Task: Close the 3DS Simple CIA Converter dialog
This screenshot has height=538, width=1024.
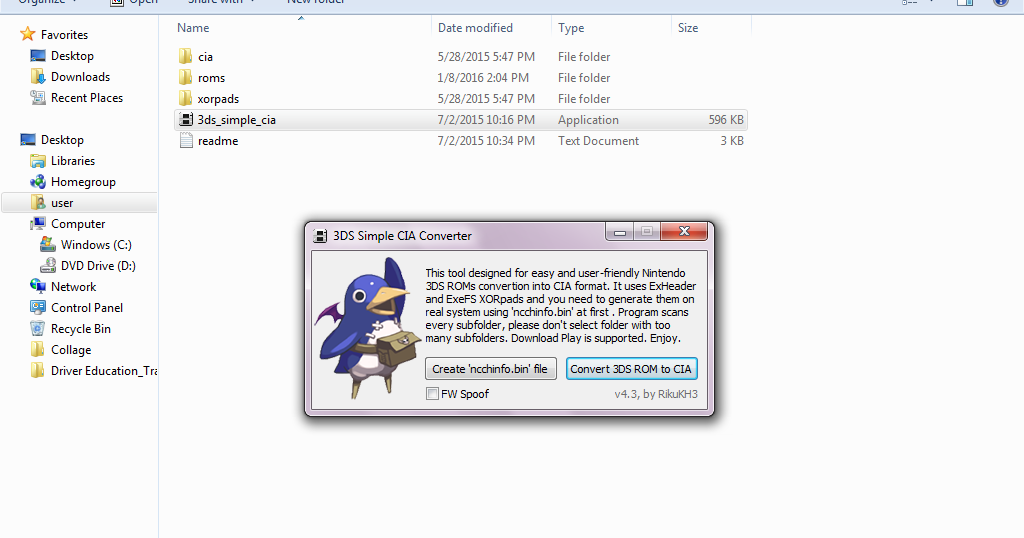Action: (x=684, y=231)
